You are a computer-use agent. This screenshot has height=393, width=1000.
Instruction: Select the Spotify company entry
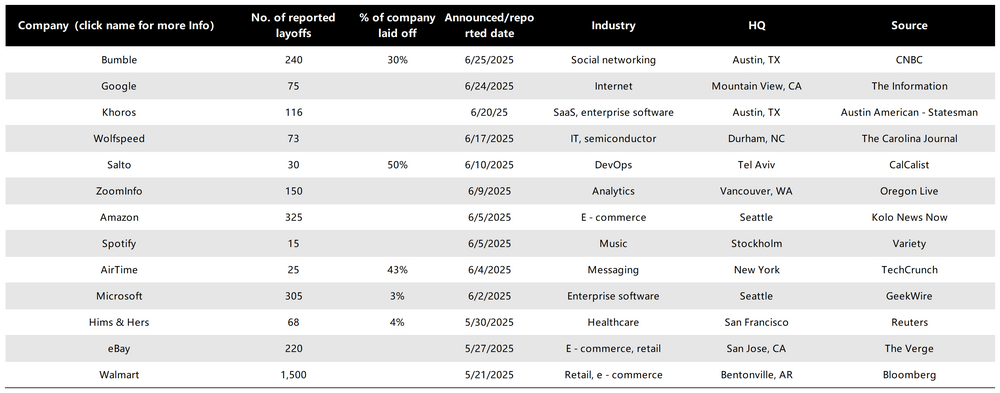[x=119, y=244]
